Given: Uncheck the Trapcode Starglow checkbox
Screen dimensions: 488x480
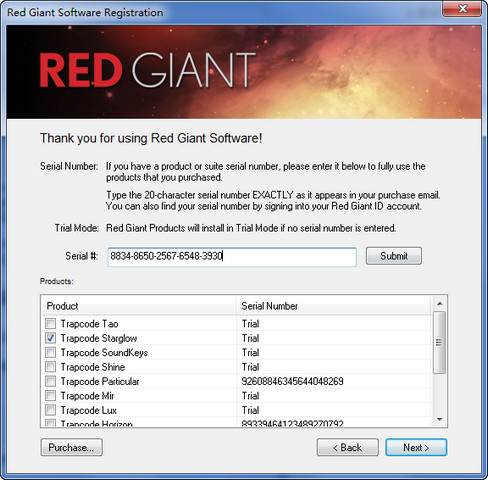Looking at the screenshot, I should click(50, 338).
